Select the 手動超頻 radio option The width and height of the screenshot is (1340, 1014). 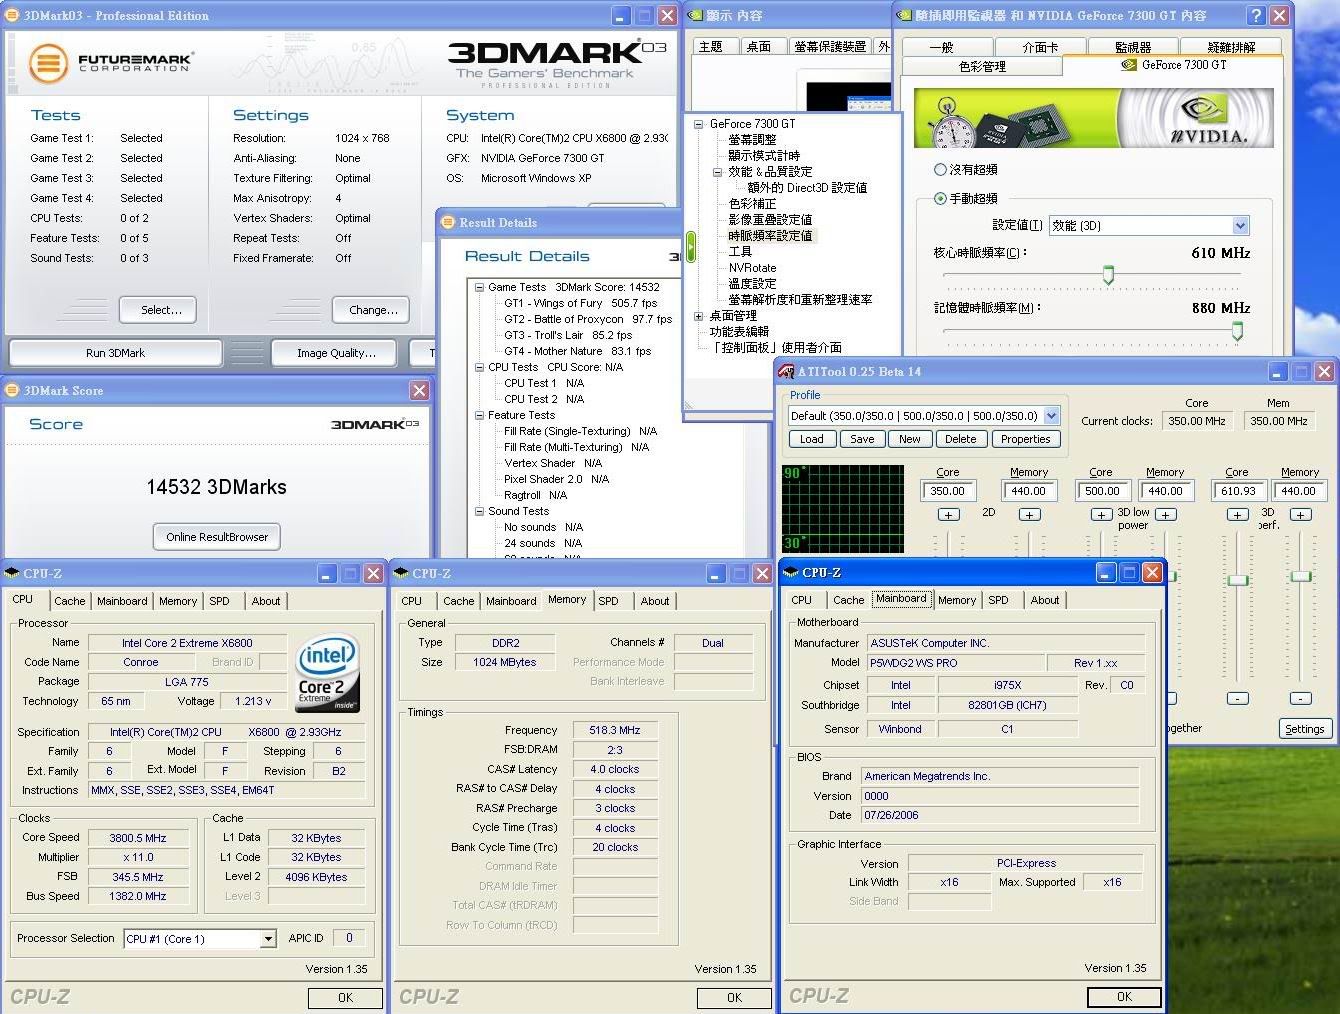click(x=940, y=198)
